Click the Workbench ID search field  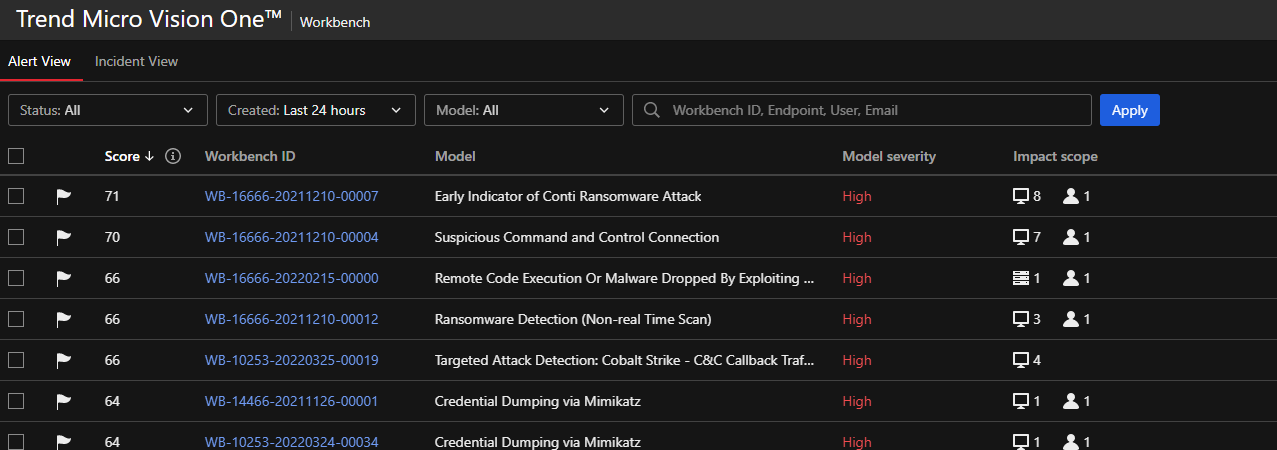pos(875,110)
